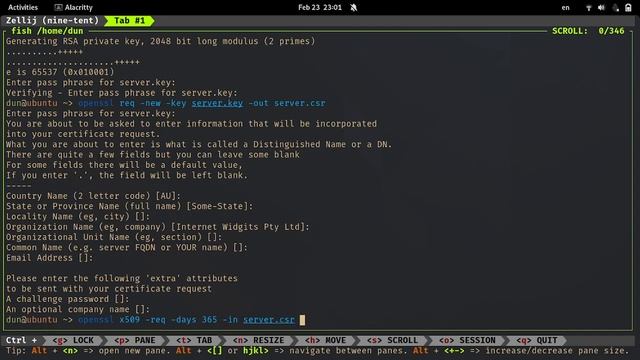Click the screen lock icon in top bar
Image resolution: width=640 pixels, height=360 pixels.
click(x=629, y=8)
